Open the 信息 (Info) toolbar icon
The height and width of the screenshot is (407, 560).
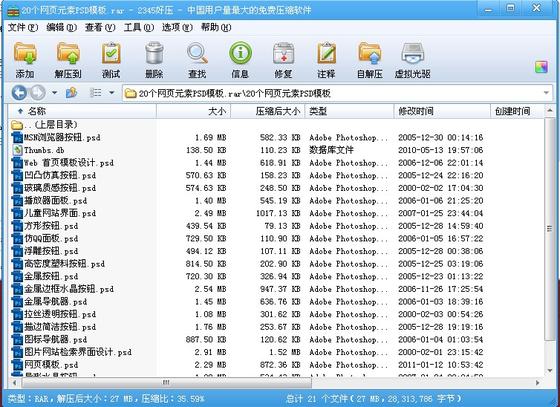(x=240, y=54)
